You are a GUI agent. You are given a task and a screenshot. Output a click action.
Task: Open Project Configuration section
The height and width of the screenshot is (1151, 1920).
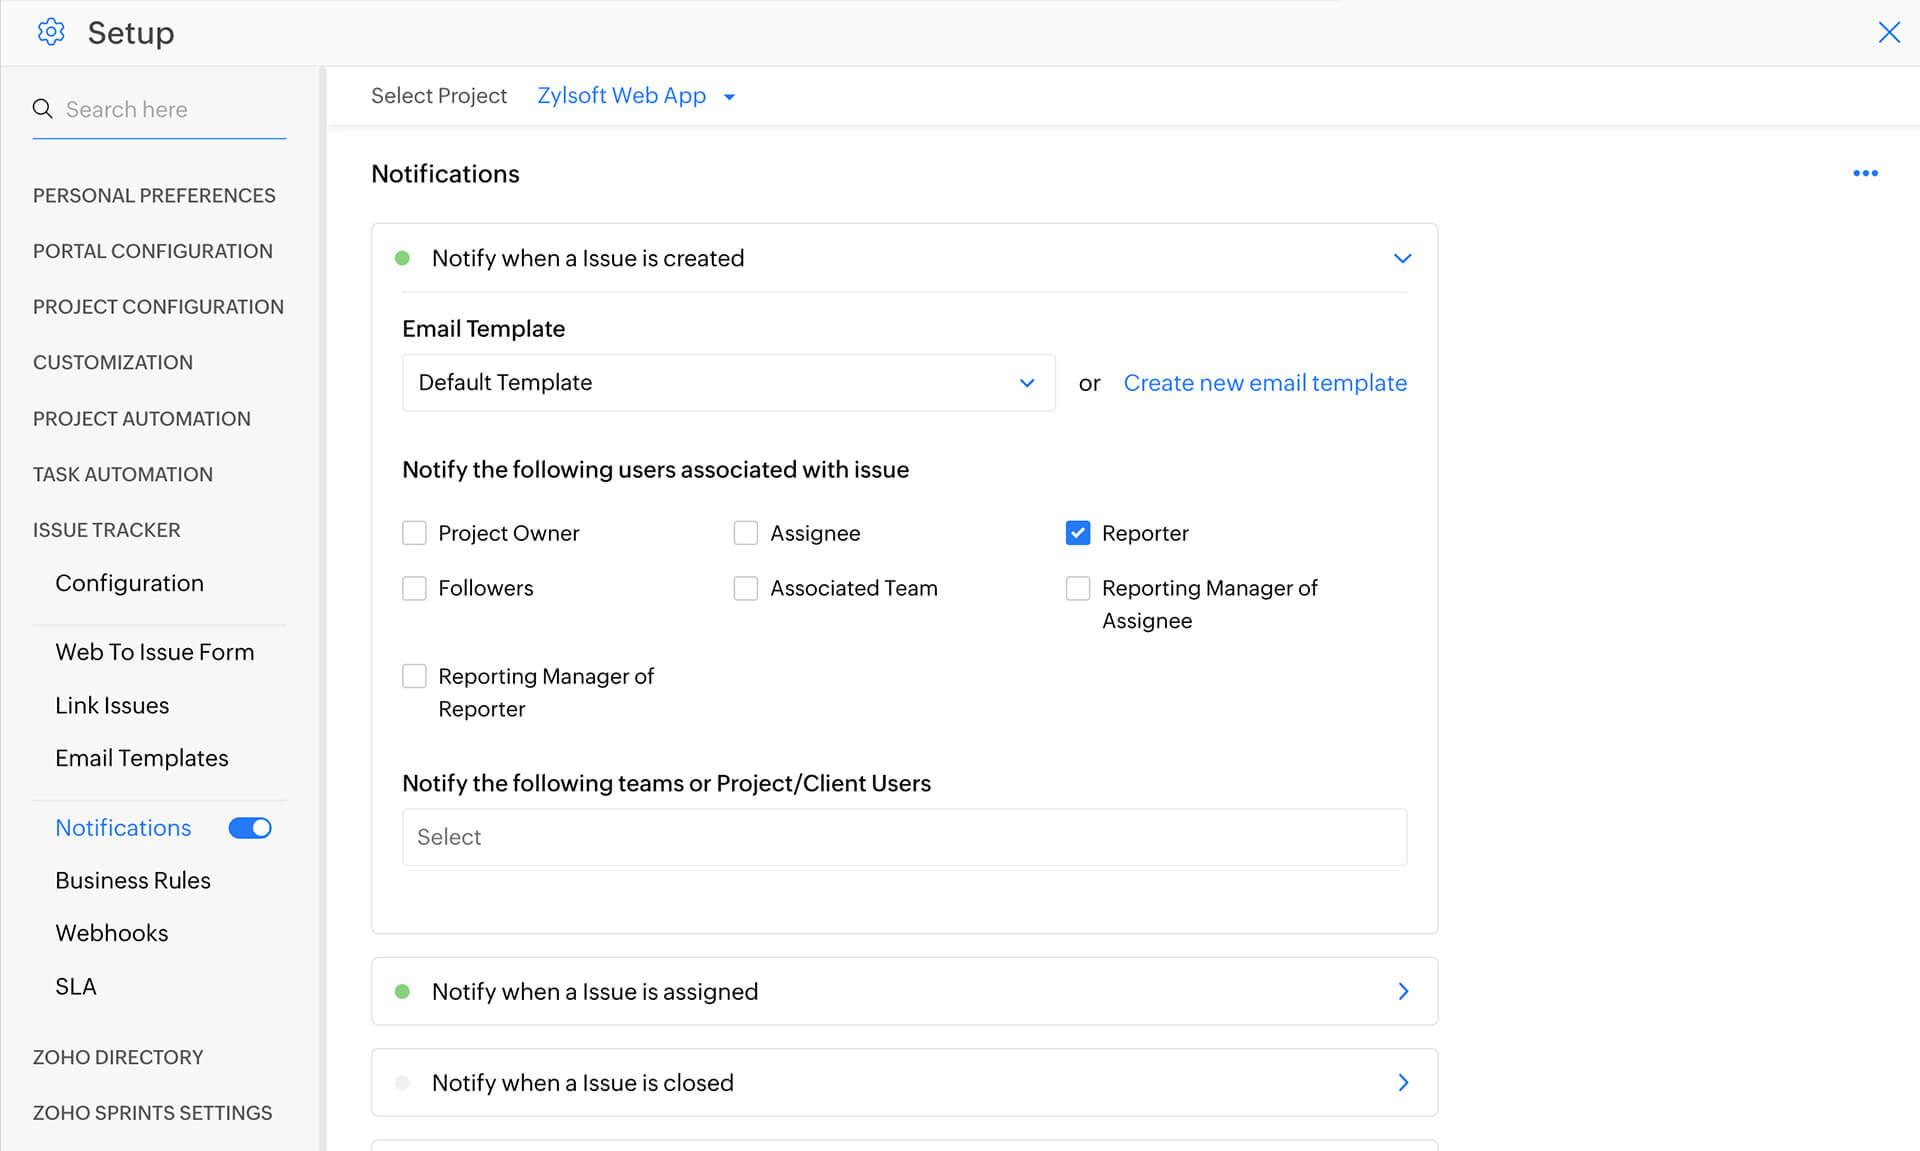coord(158,307)
